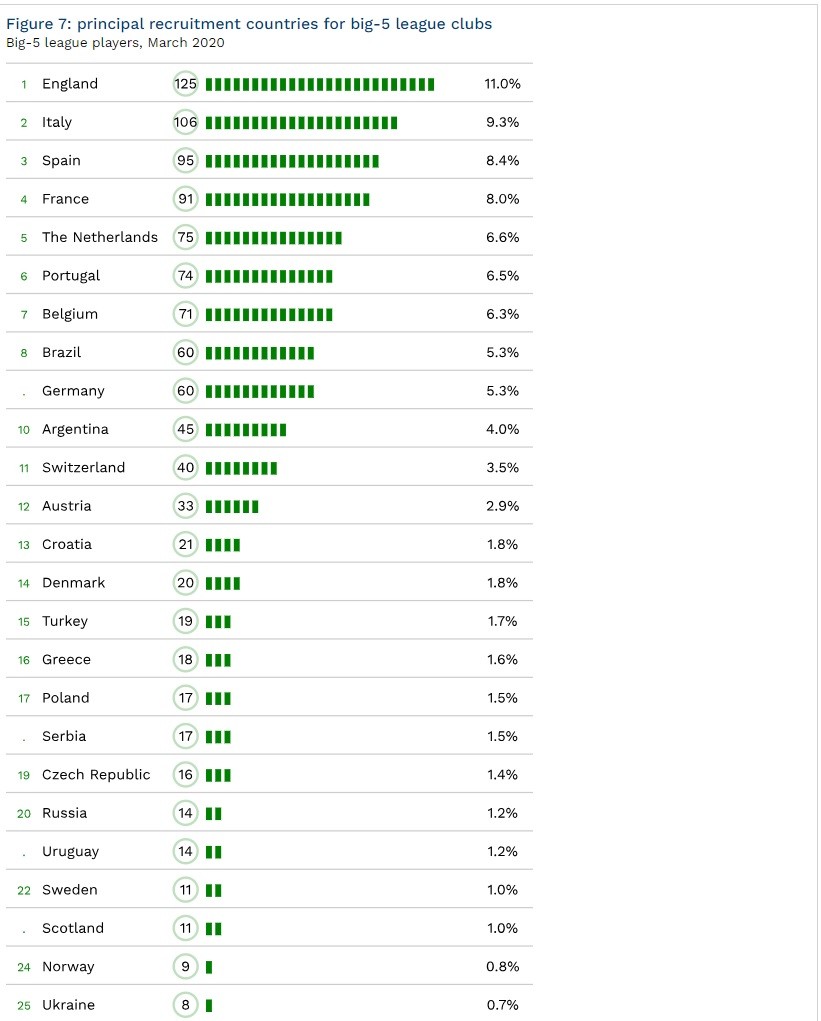Click the Turkey country label

[65, 621]
